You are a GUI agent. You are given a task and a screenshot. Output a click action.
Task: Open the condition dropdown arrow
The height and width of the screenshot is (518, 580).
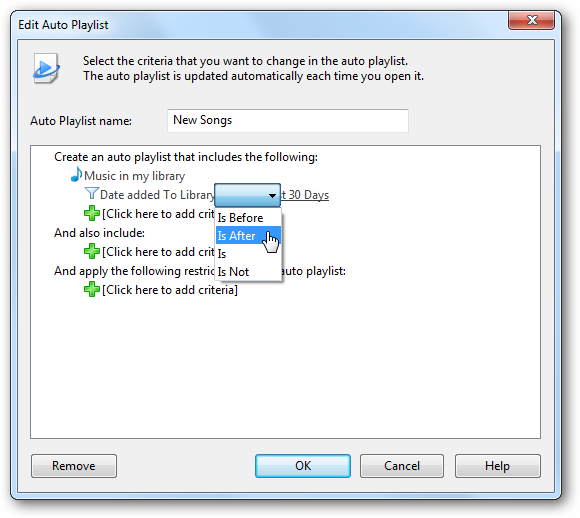(272, 195)
